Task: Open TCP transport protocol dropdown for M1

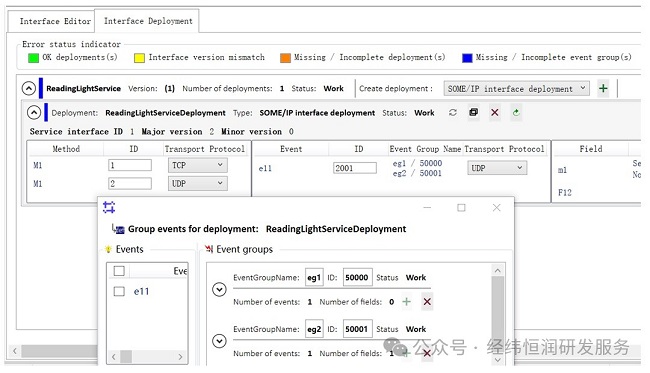Action: [x=197, y=165]
